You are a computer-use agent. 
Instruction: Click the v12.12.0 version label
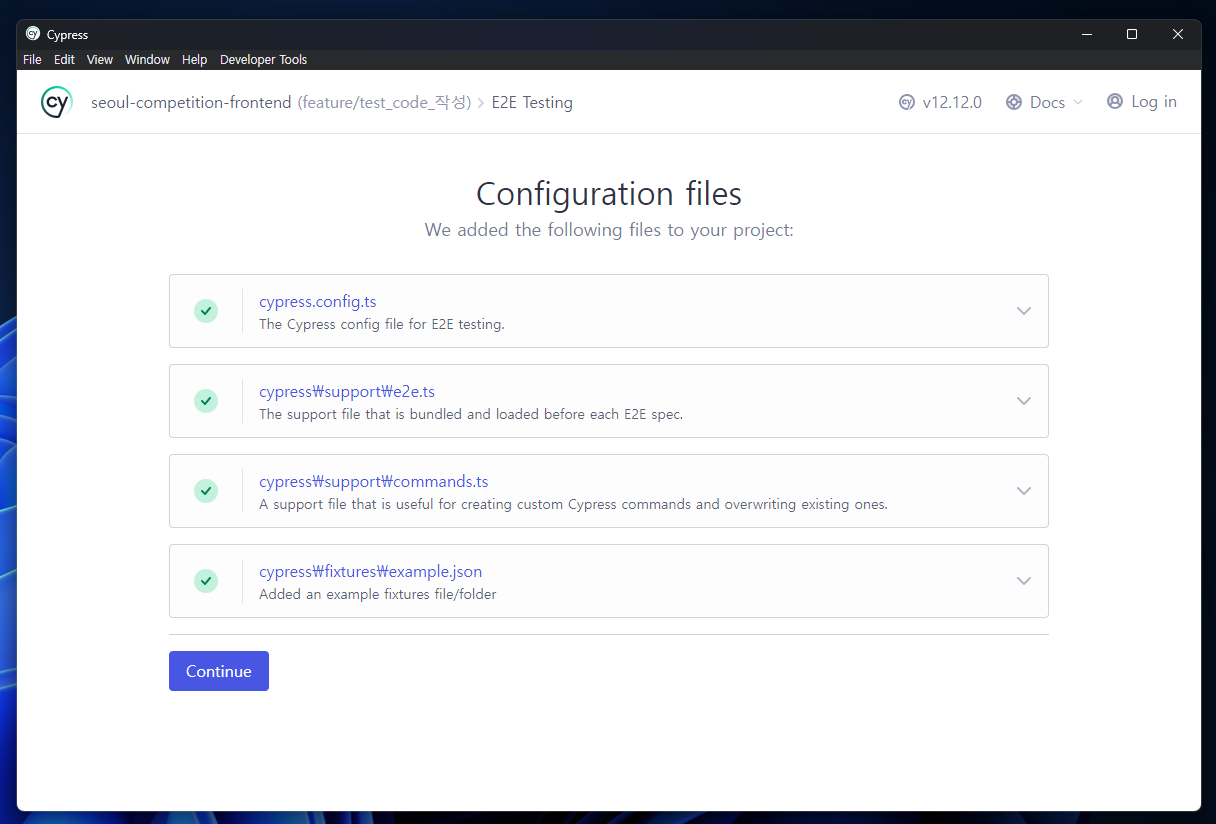952,102
